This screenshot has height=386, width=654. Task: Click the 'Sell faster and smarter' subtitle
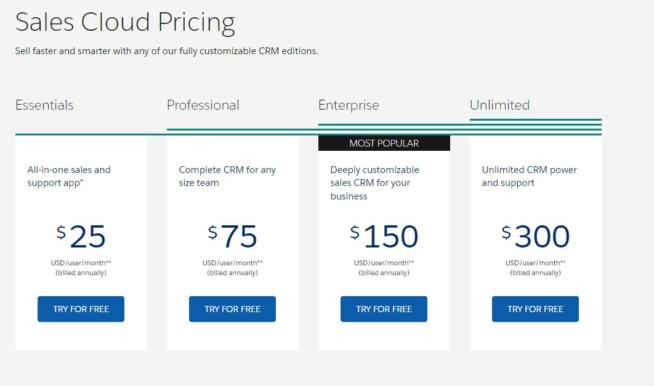(166, 51)
